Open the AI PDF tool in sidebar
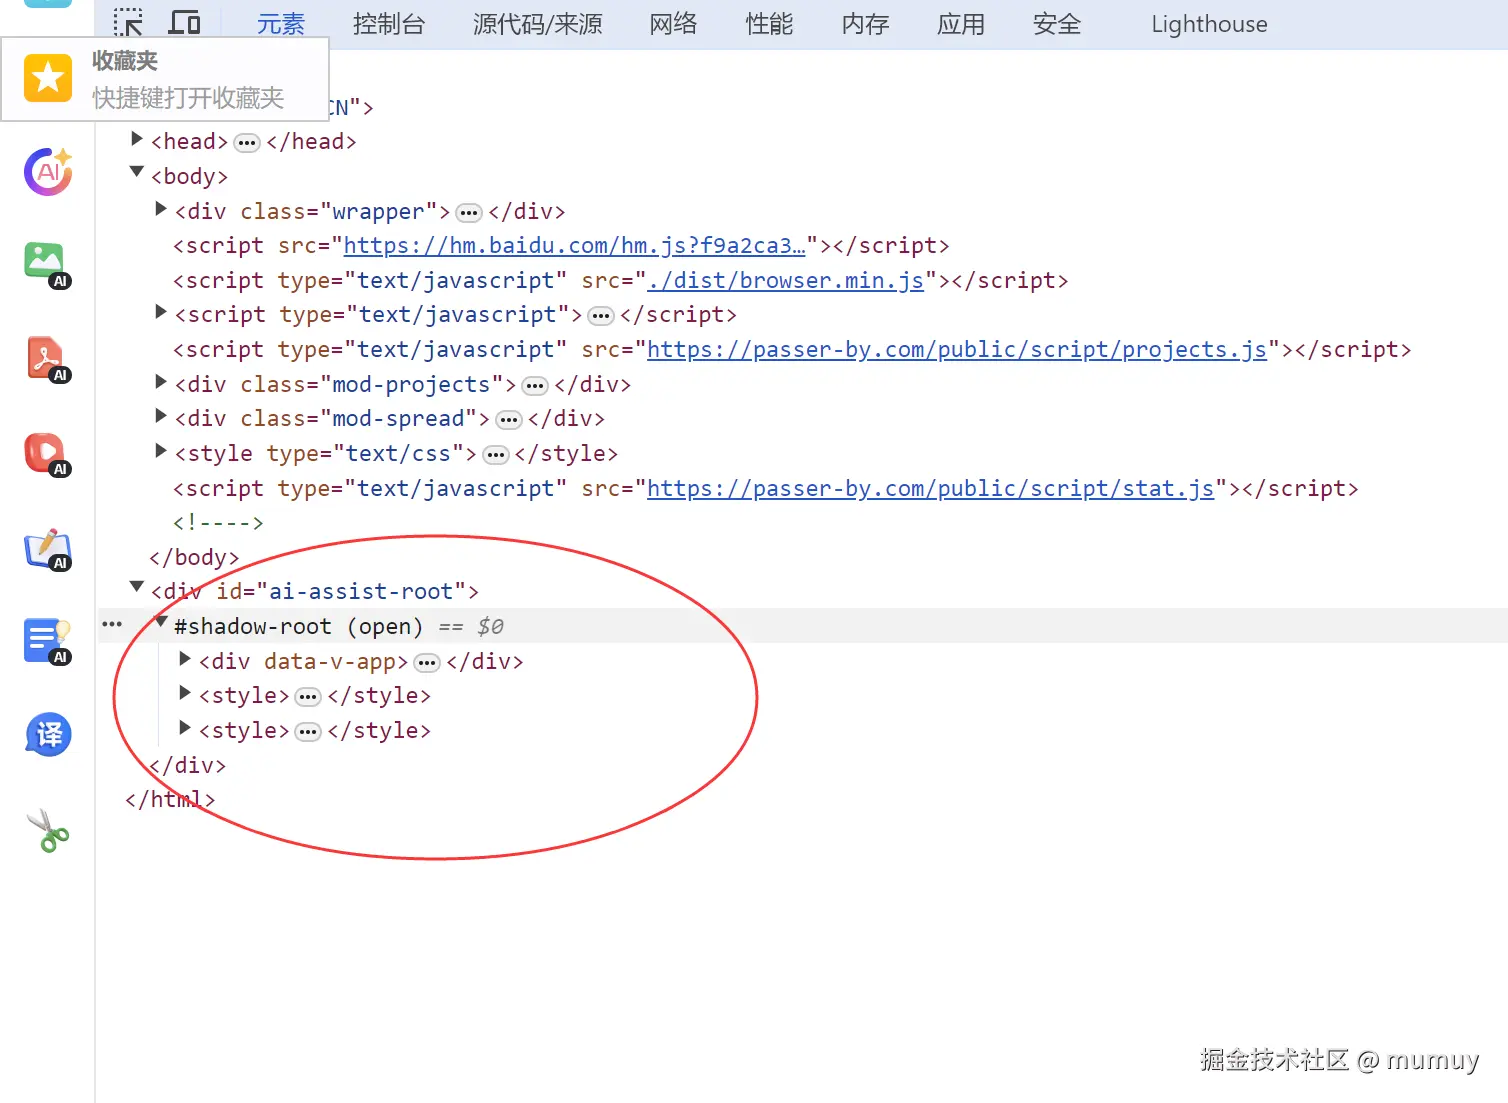This screenshot has width=1508, height=1103. click(x=47, y=357)
